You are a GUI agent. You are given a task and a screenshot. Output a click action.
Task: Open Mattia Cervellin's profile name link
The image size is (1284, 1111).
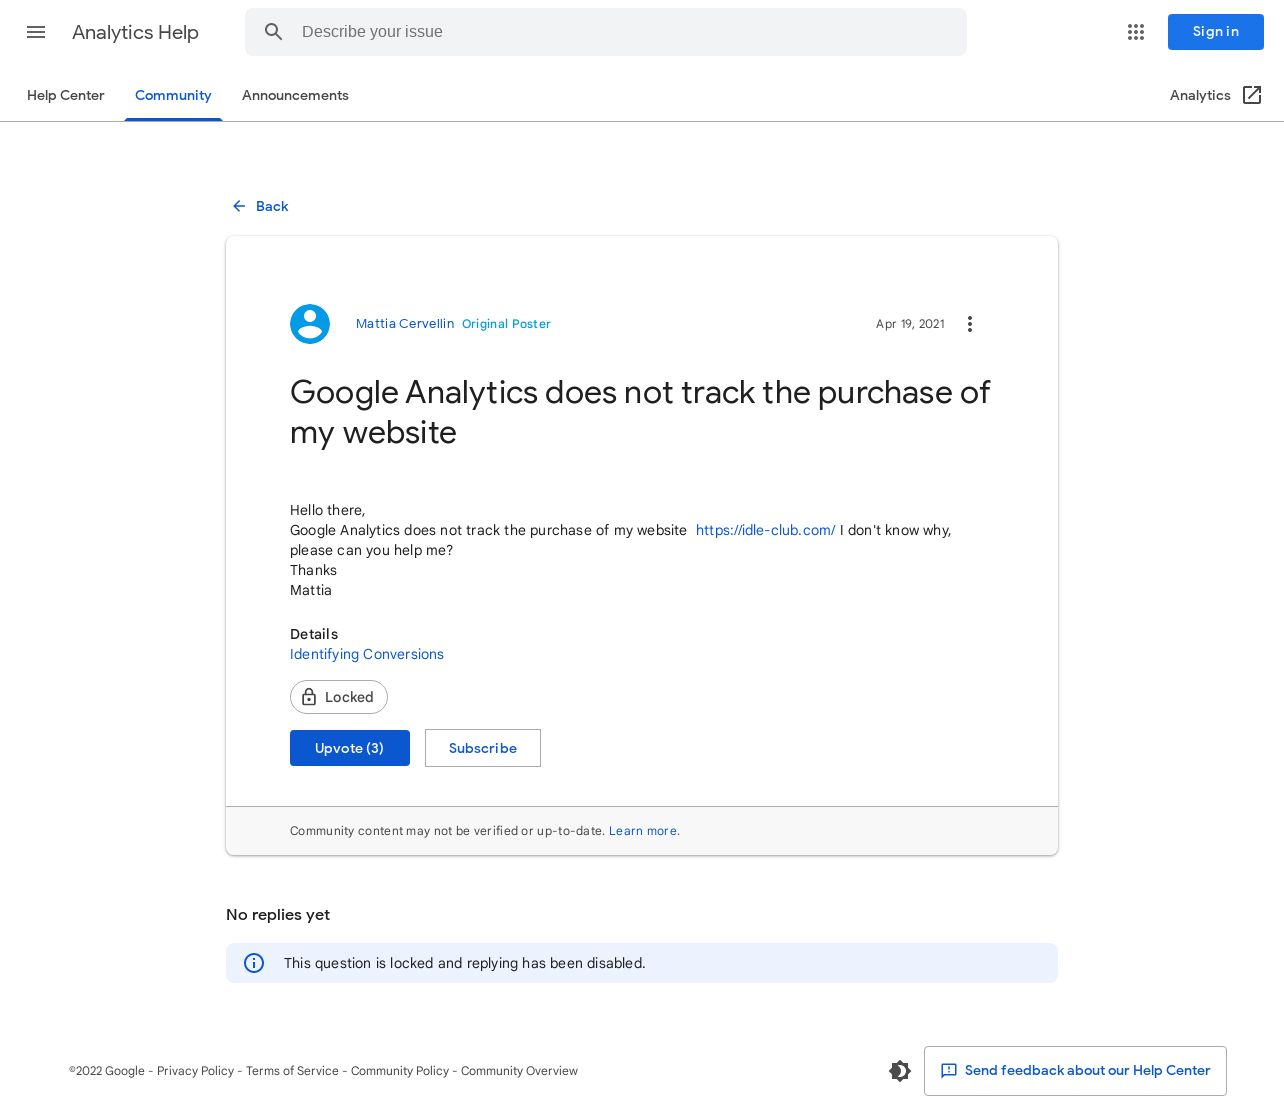tap(405, 324)
